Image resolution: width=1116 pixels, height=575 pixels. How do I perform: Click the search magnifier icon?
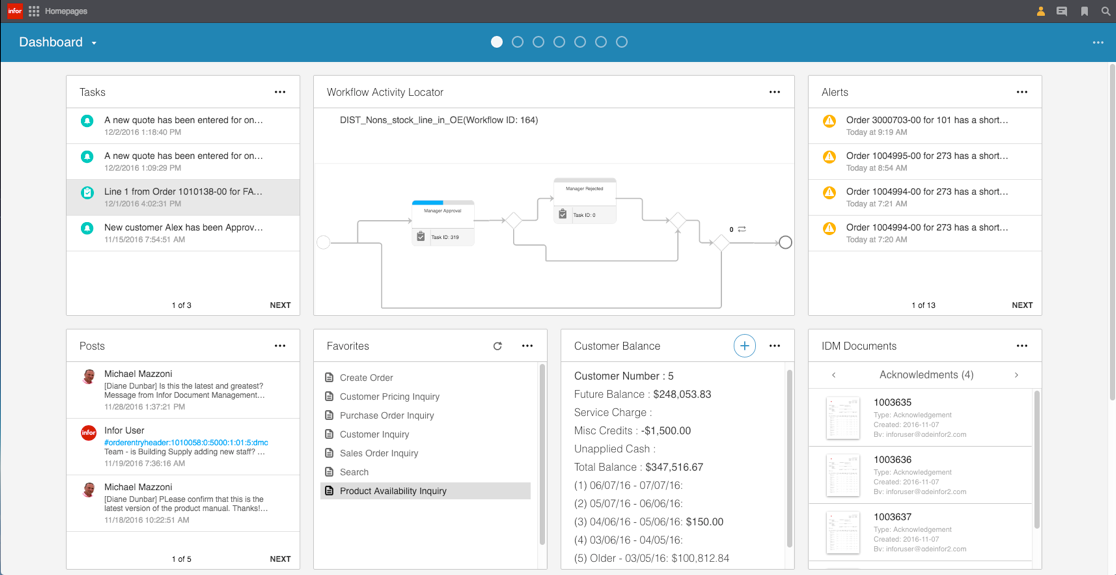coord(1105,11)
